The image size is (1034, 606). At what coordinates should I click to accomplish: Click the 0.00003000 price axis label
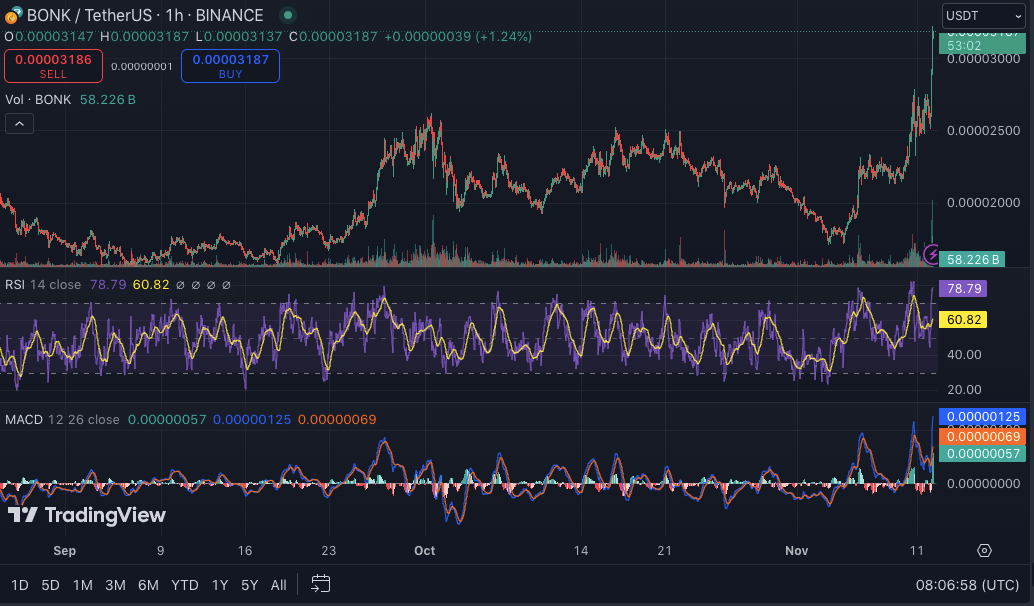pos(983,59)
